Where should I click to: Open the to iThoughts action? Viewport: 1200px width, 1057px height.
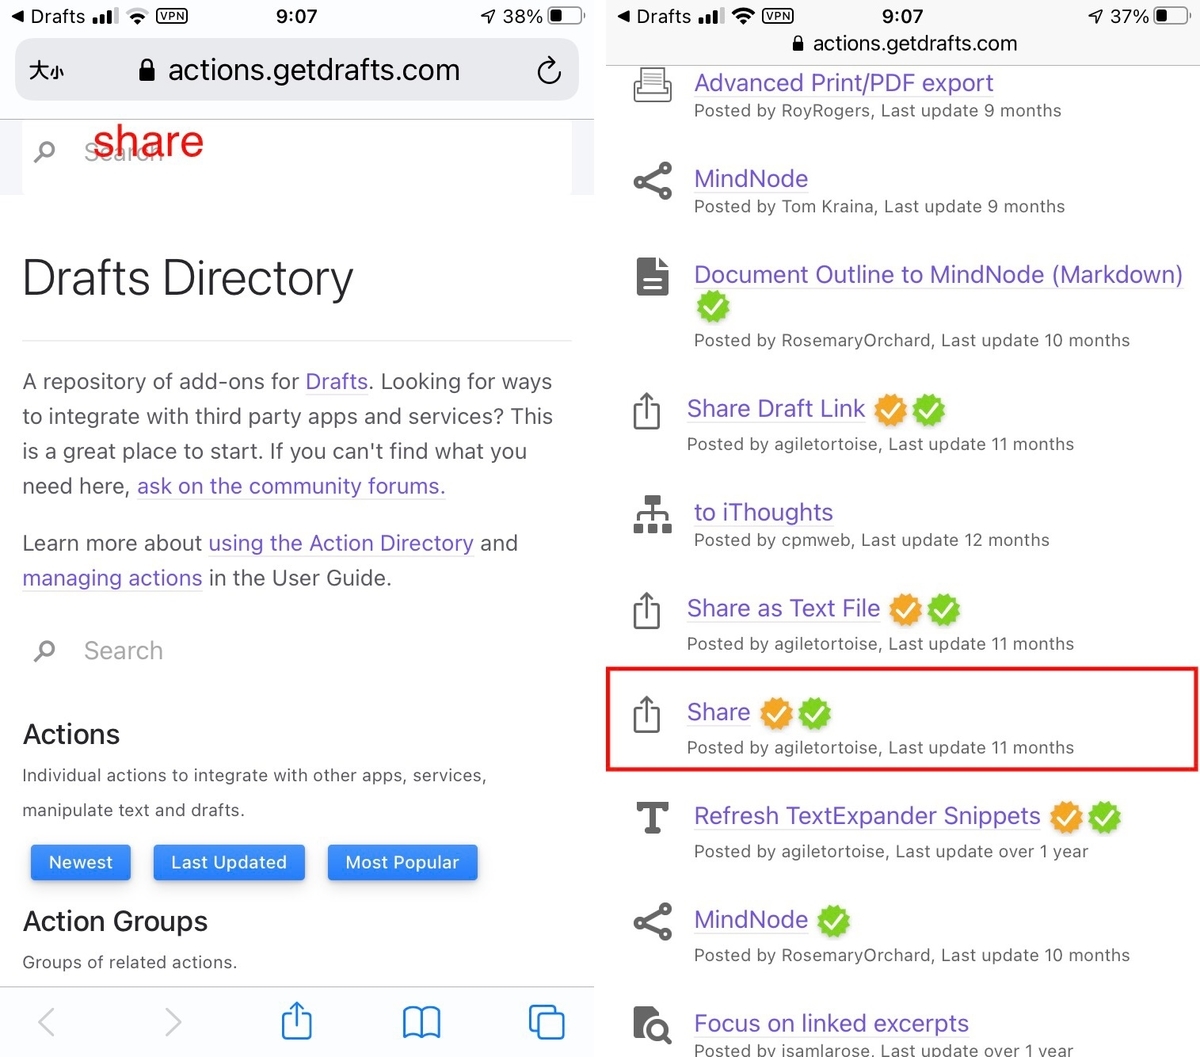click(763, 513)
